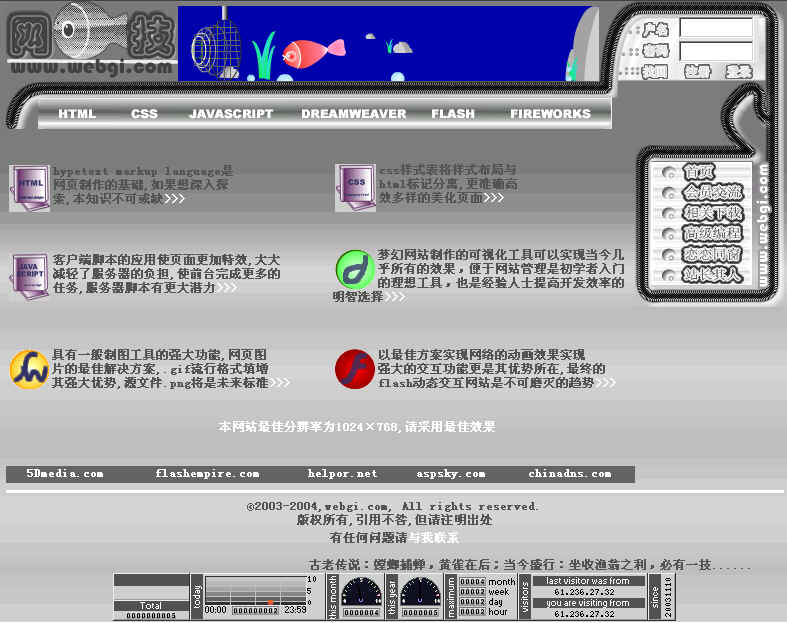Click the bullet icon beside 首页

[x=669, y=173]
